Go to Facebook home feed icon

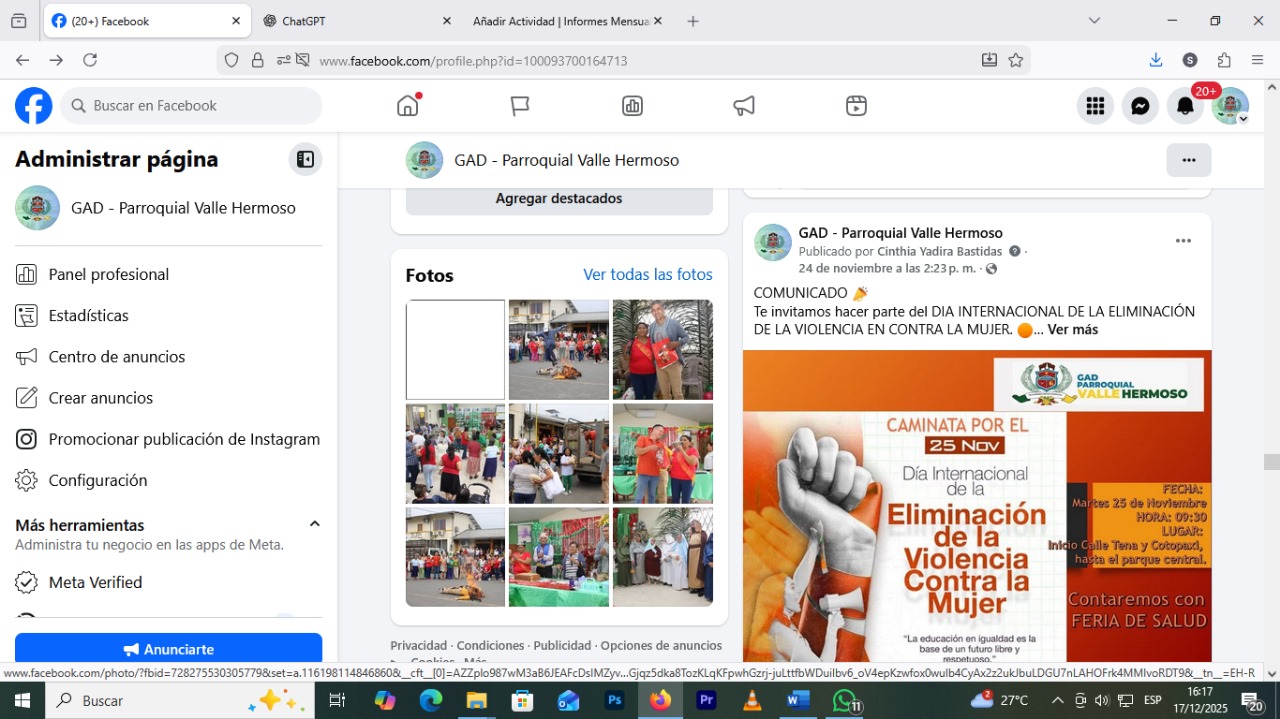[408, 106]
